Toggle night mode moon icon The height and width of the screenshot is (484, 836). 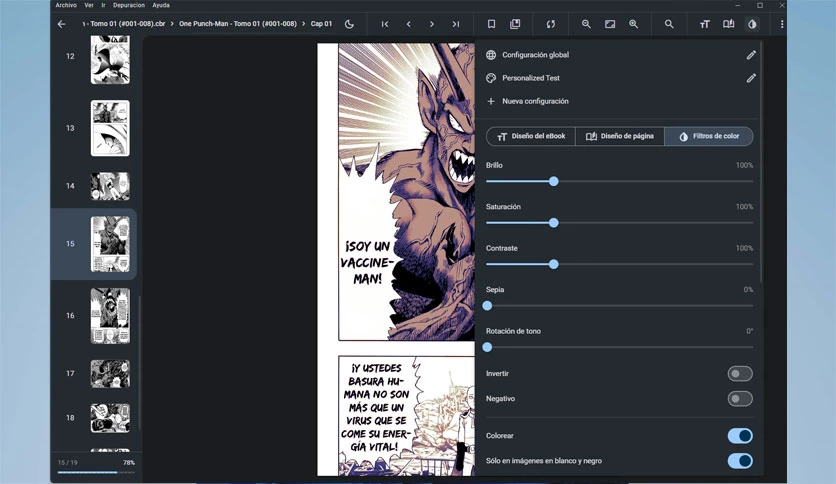(349, 24)
